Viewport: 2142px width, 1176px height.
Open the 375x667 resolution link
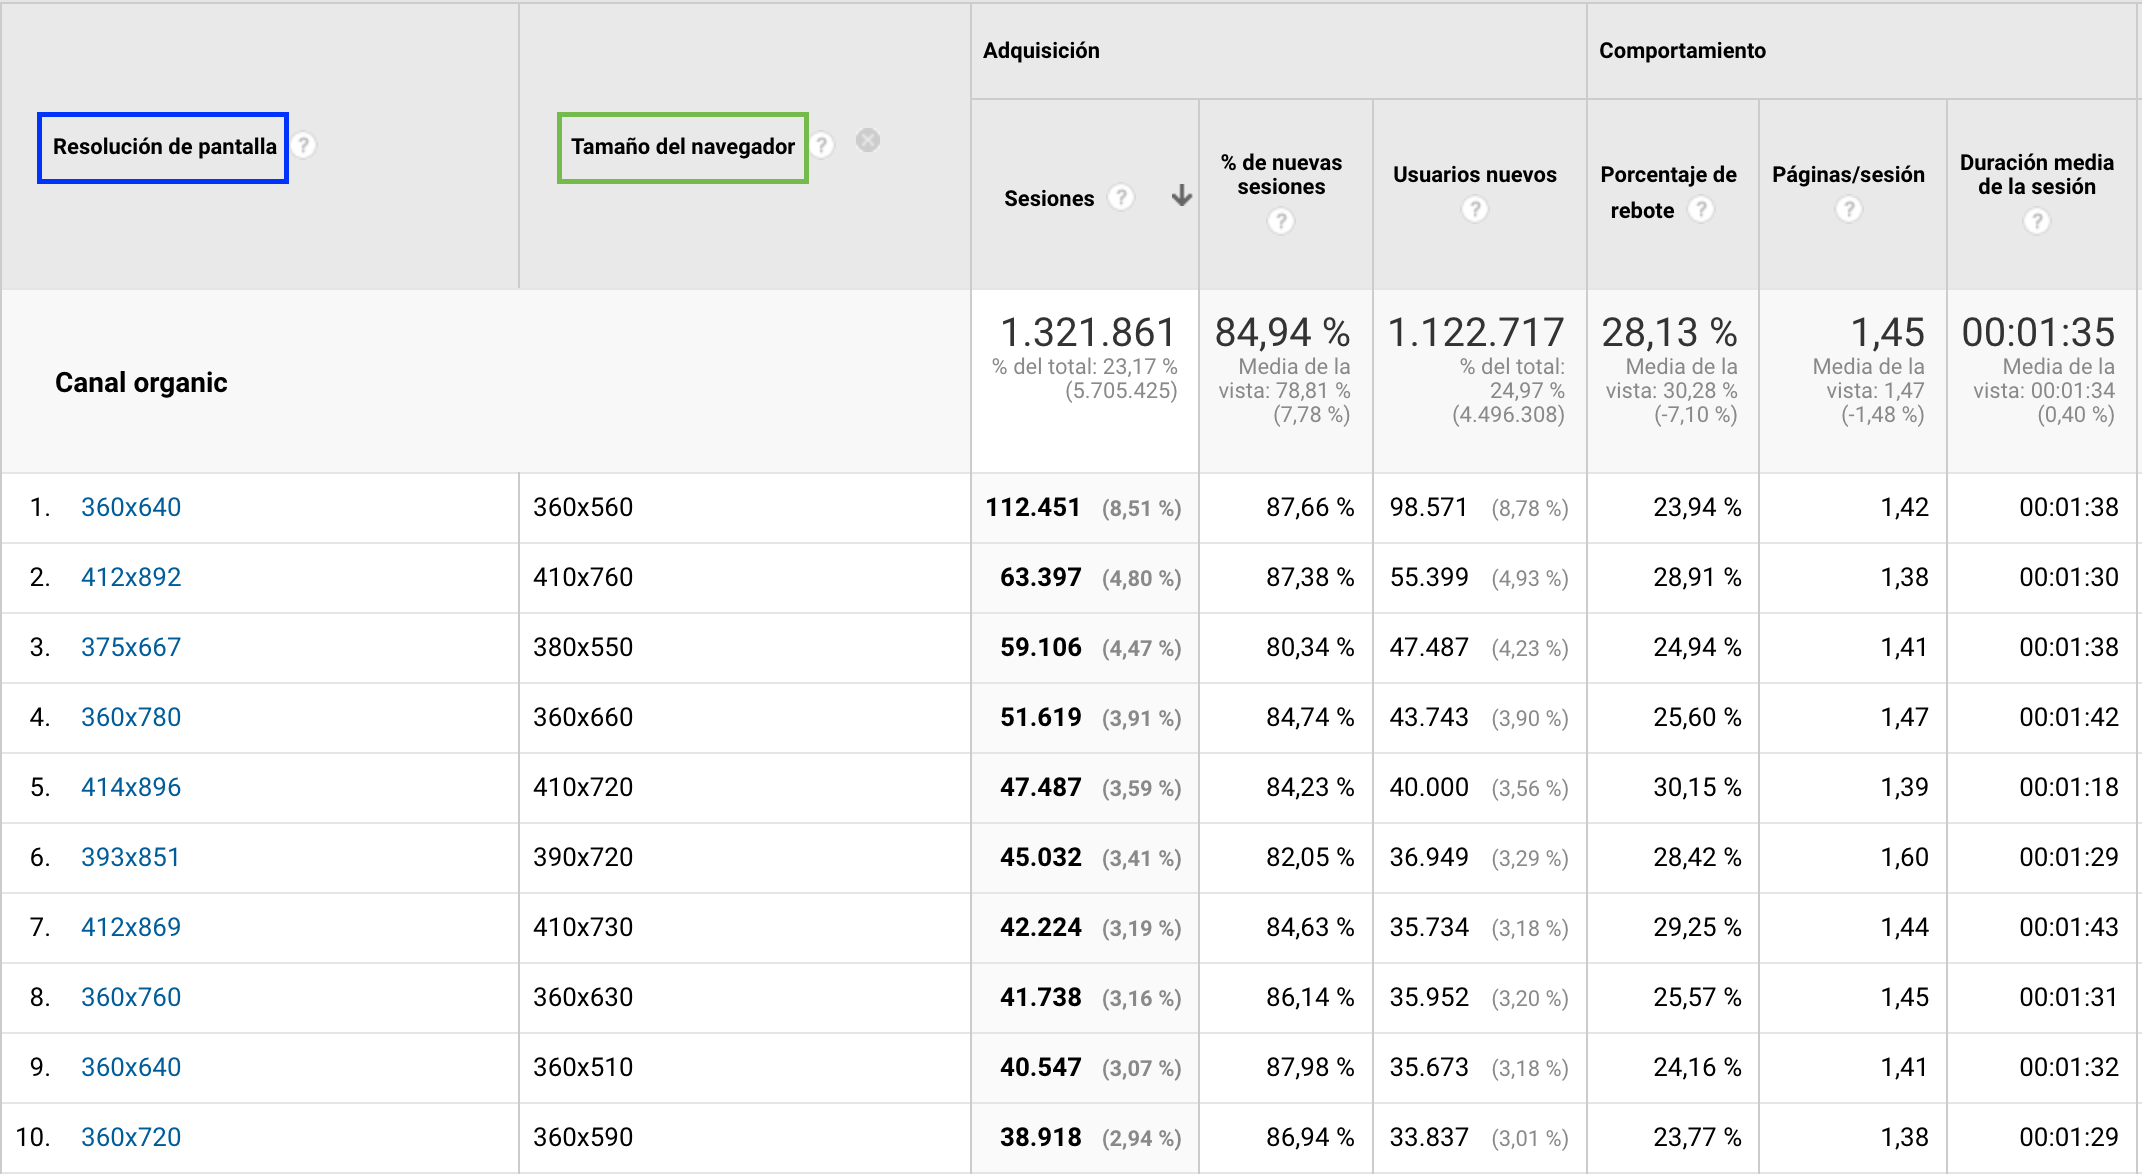(x=131, y=647)
